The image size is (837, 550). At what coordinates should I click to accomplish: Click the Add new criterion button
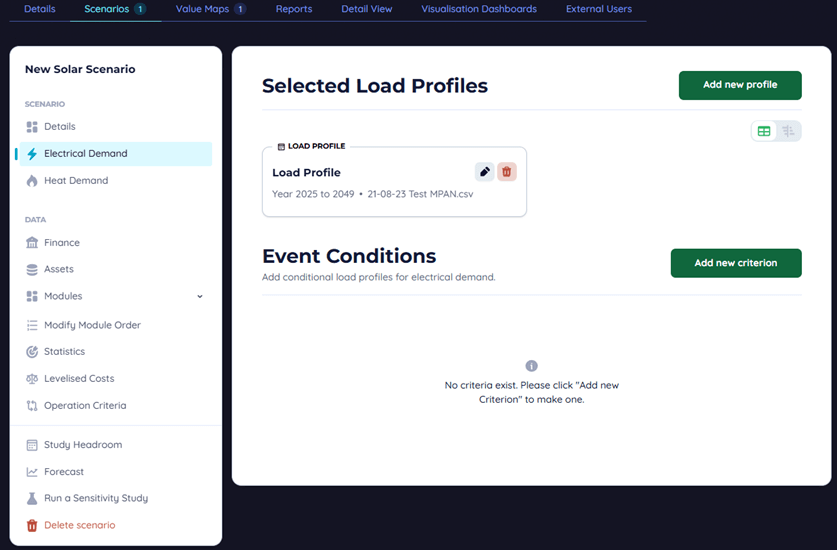point(736,263)
